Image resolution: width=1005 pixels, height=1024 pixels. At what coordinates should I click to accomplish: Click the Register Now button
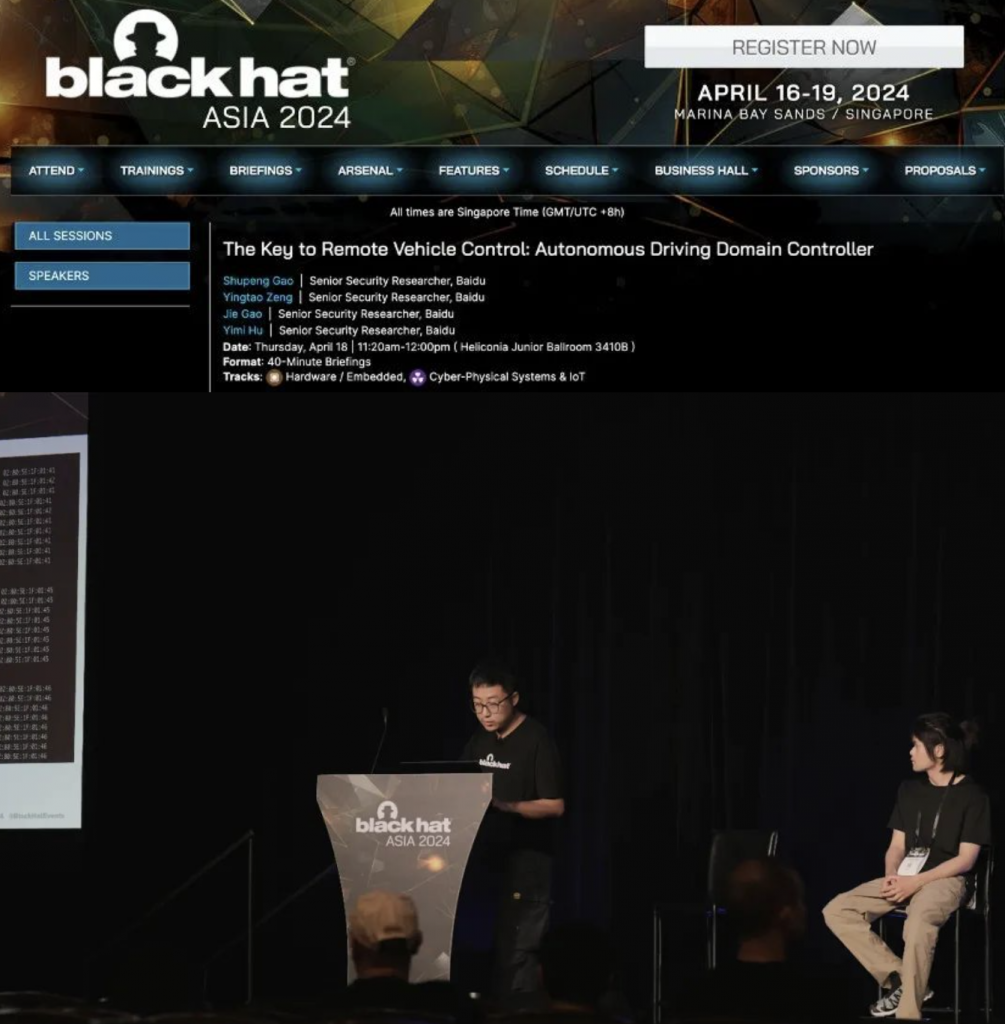(804, 47)
